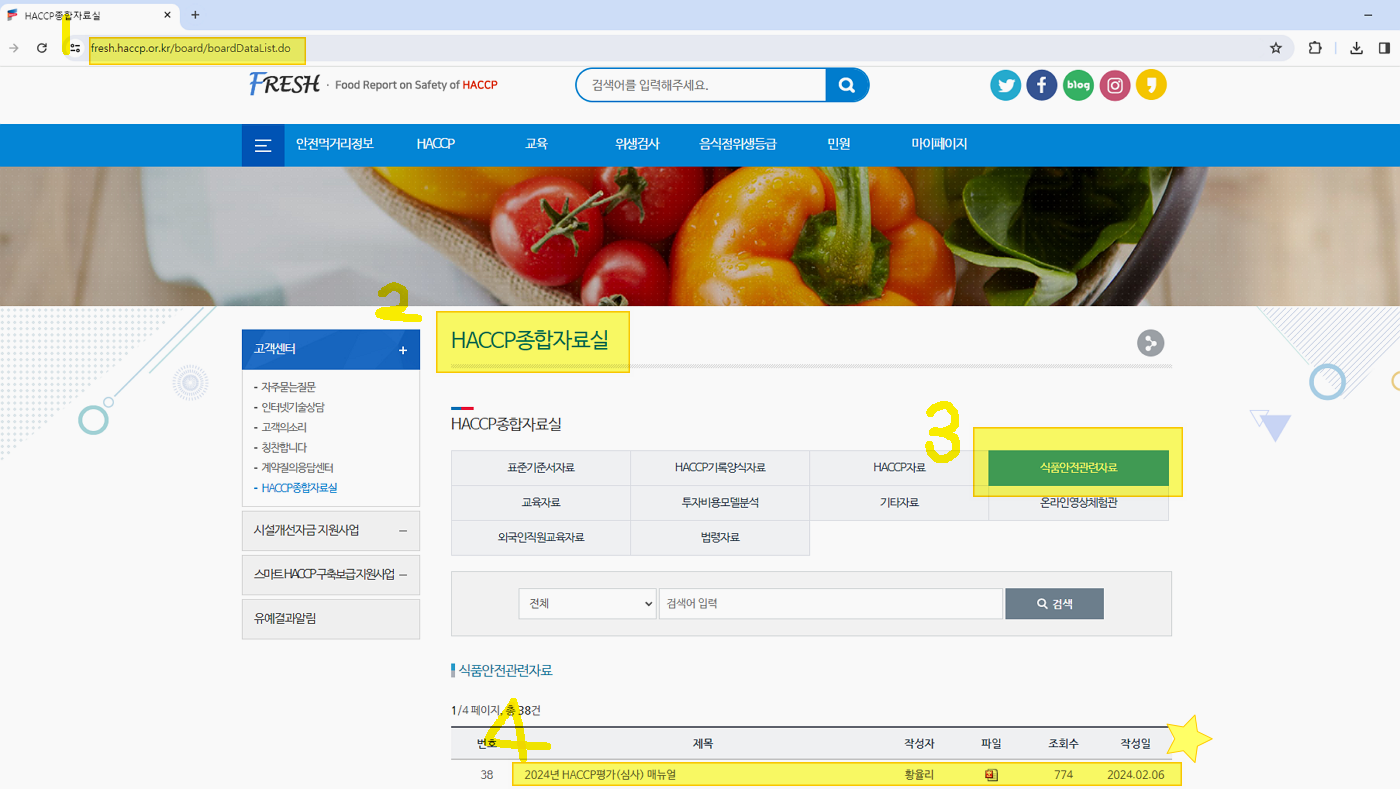Click the author 황율리 cell
The width and height of the screenshot is (1400, 789).
919,774
